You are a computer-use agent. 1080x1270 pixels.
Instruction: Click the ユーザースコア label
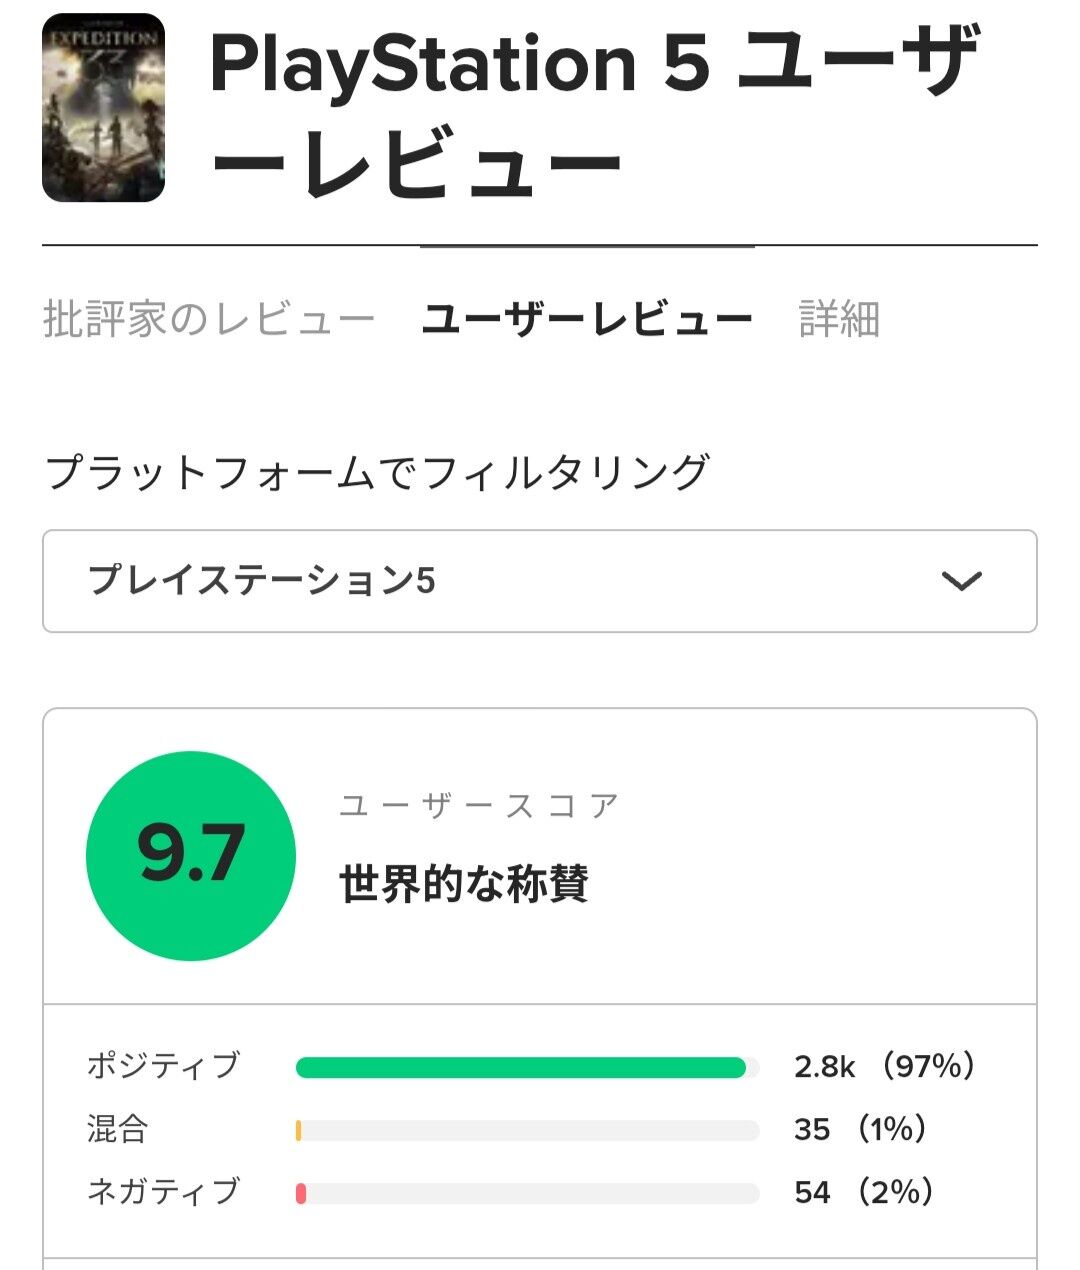480,806
